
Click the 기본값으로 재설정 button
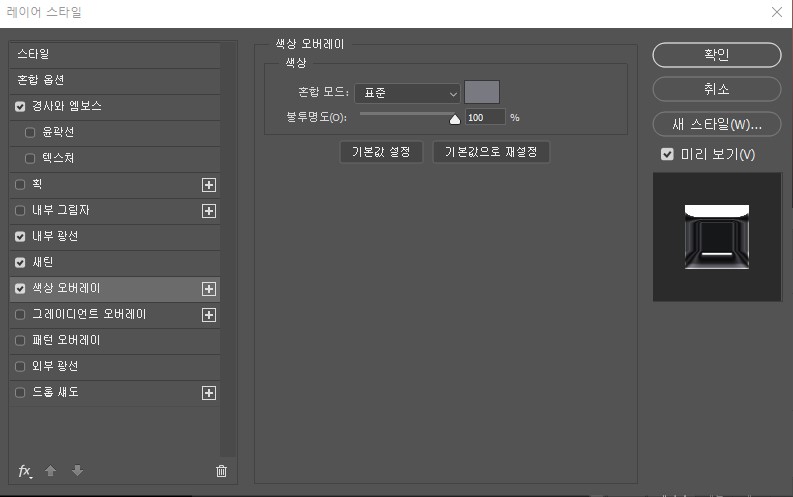click(x=491, y=152)
